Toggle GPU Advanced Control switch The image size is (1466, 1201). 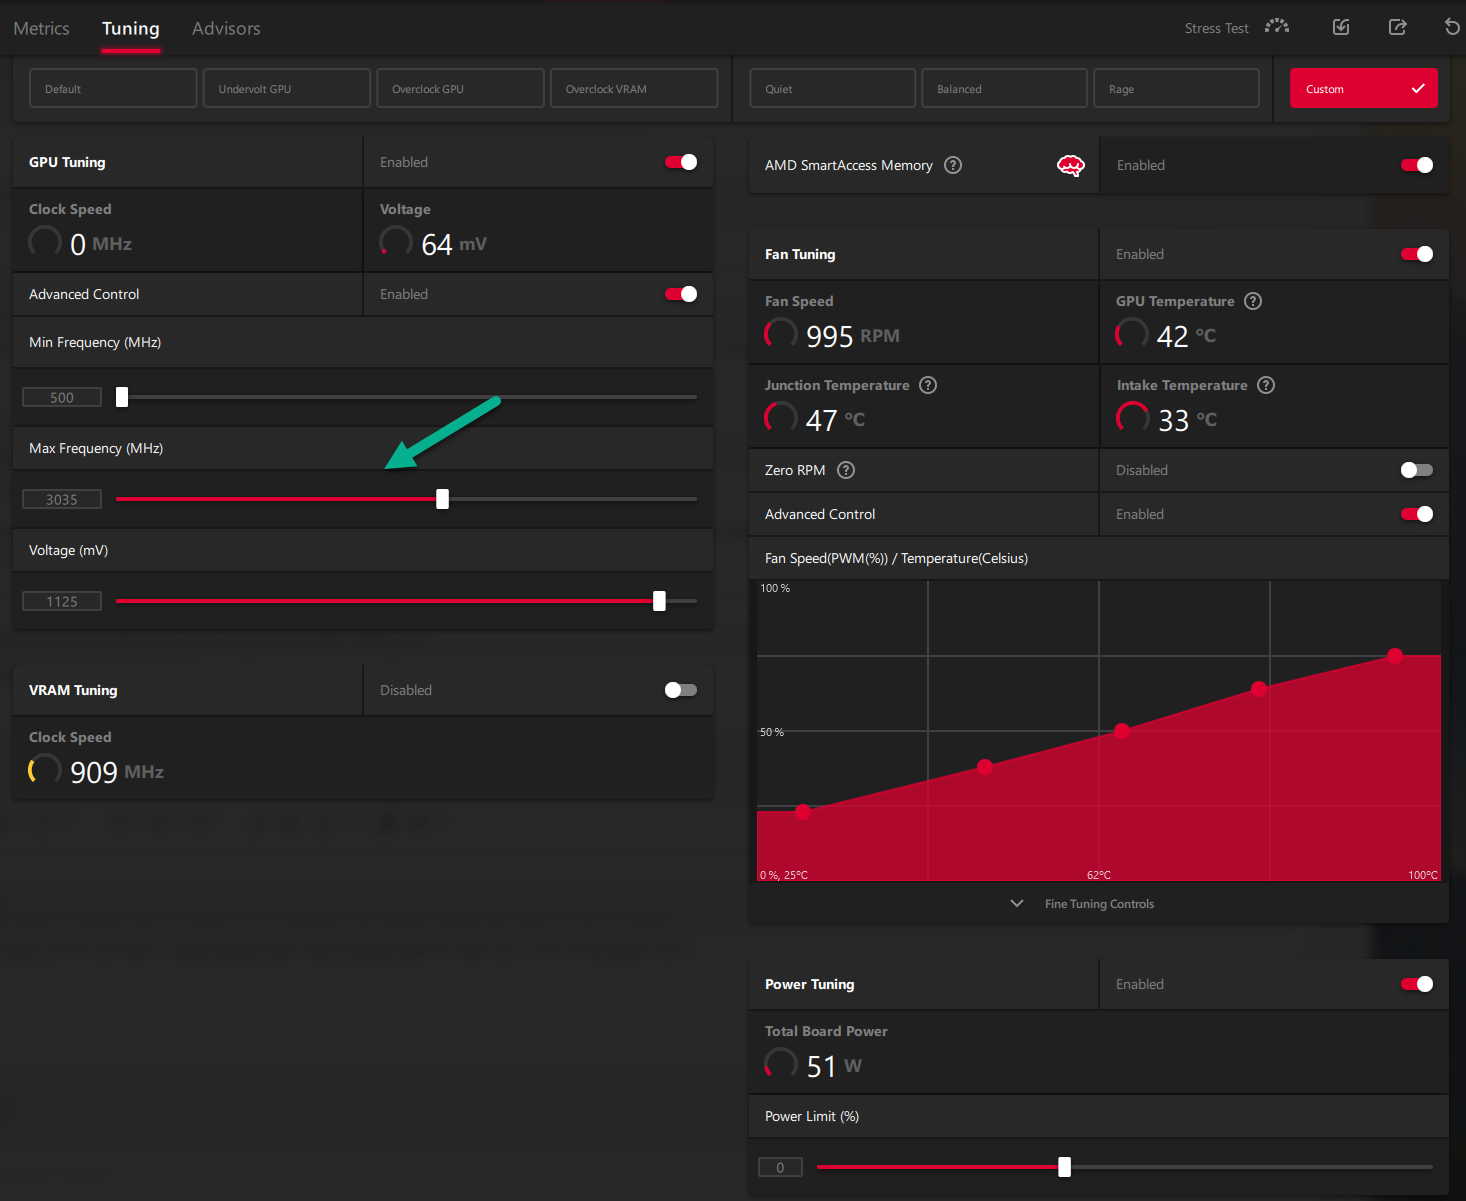681,294
